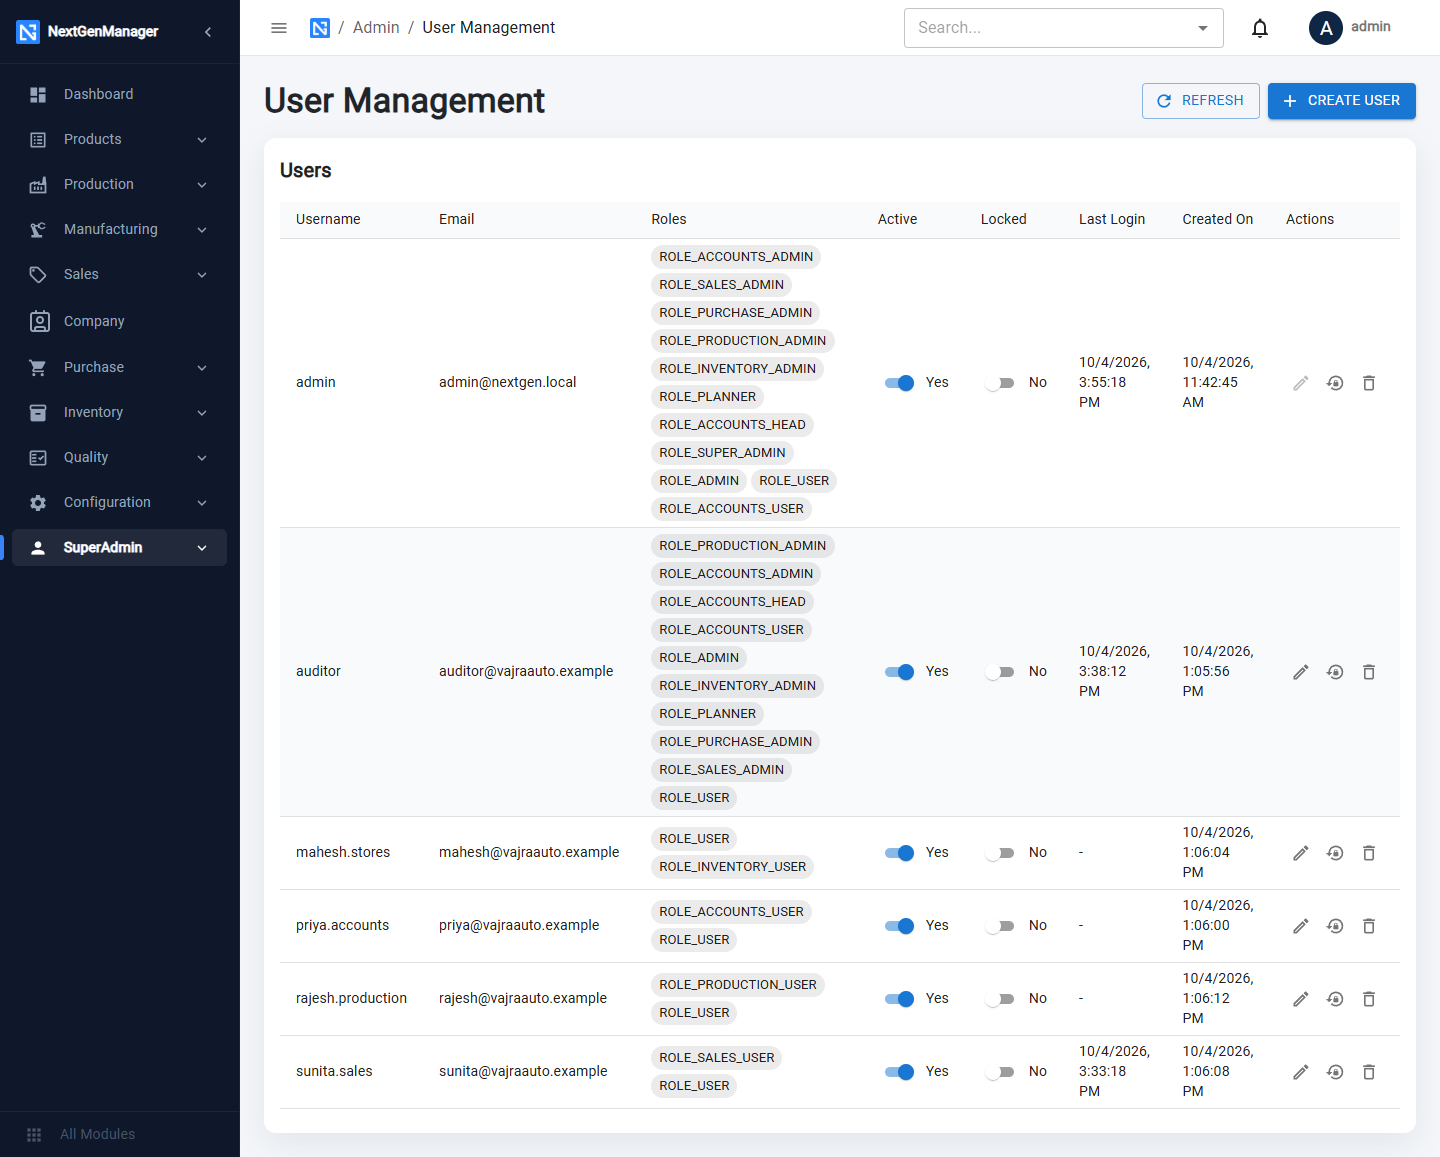Expand the Products menu chevron

[202, 140]
